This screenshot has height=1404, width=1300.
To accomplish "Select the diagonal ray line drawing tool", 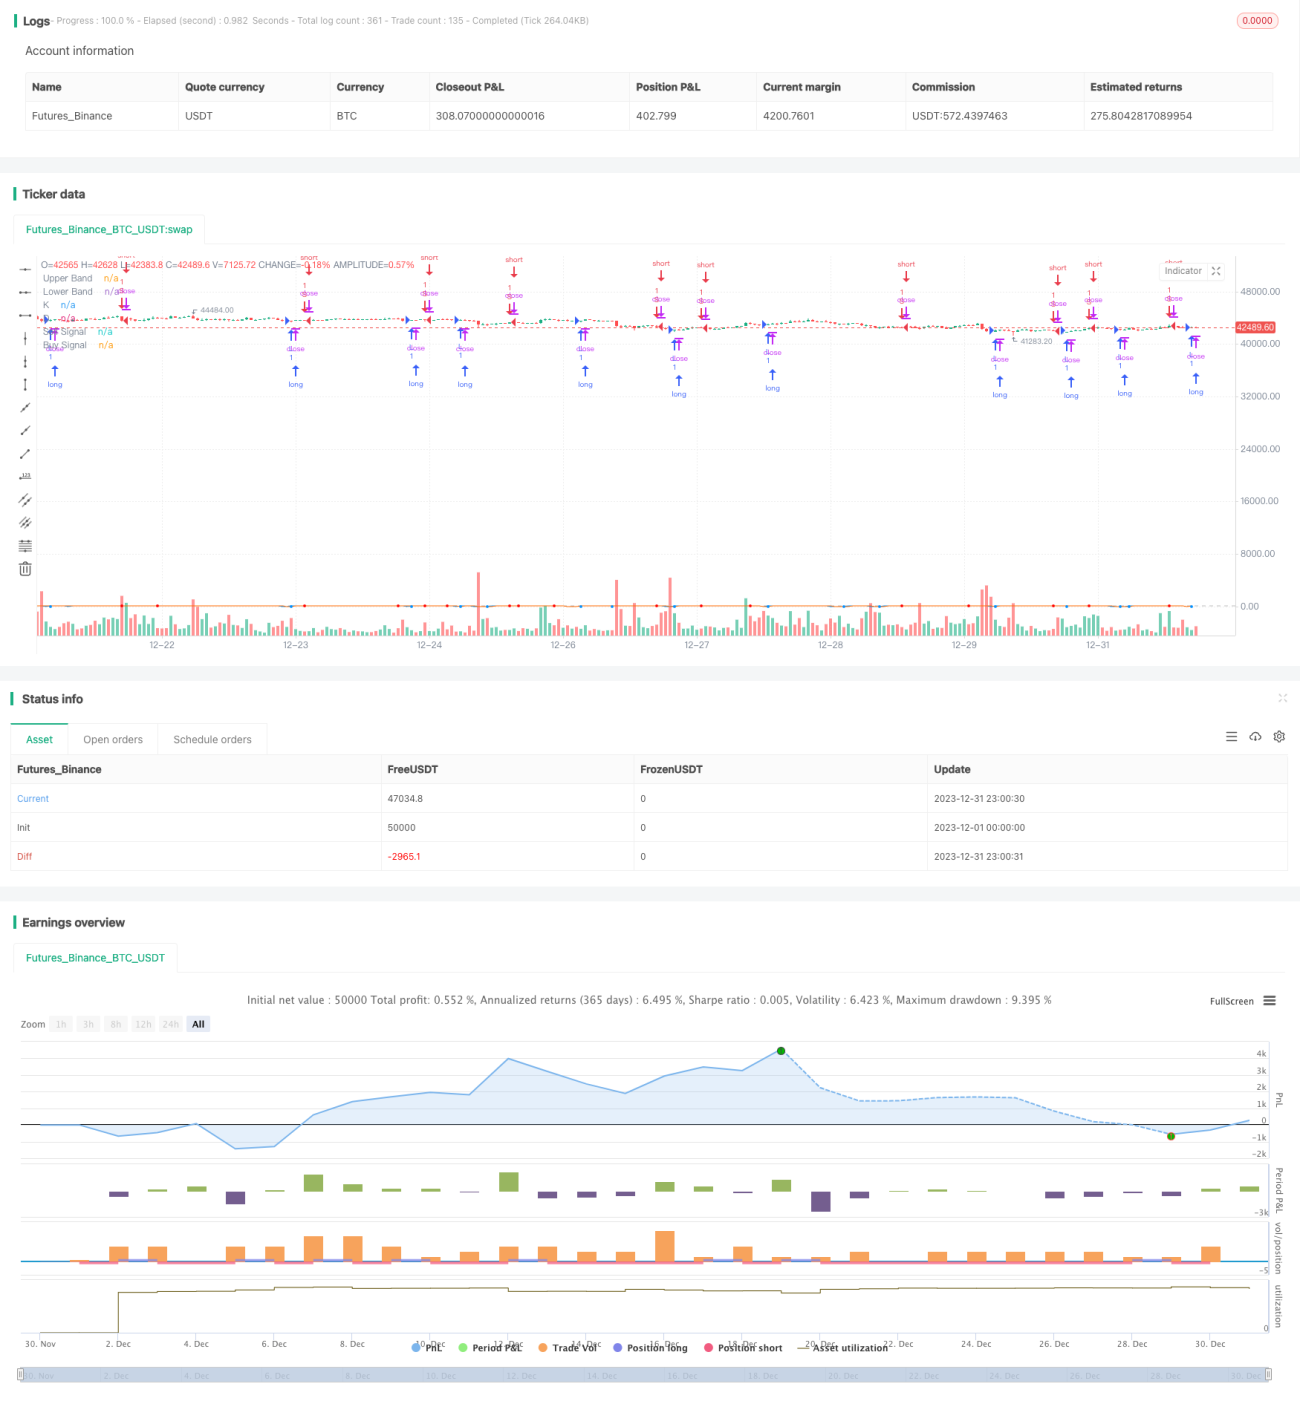I will 25,430.
